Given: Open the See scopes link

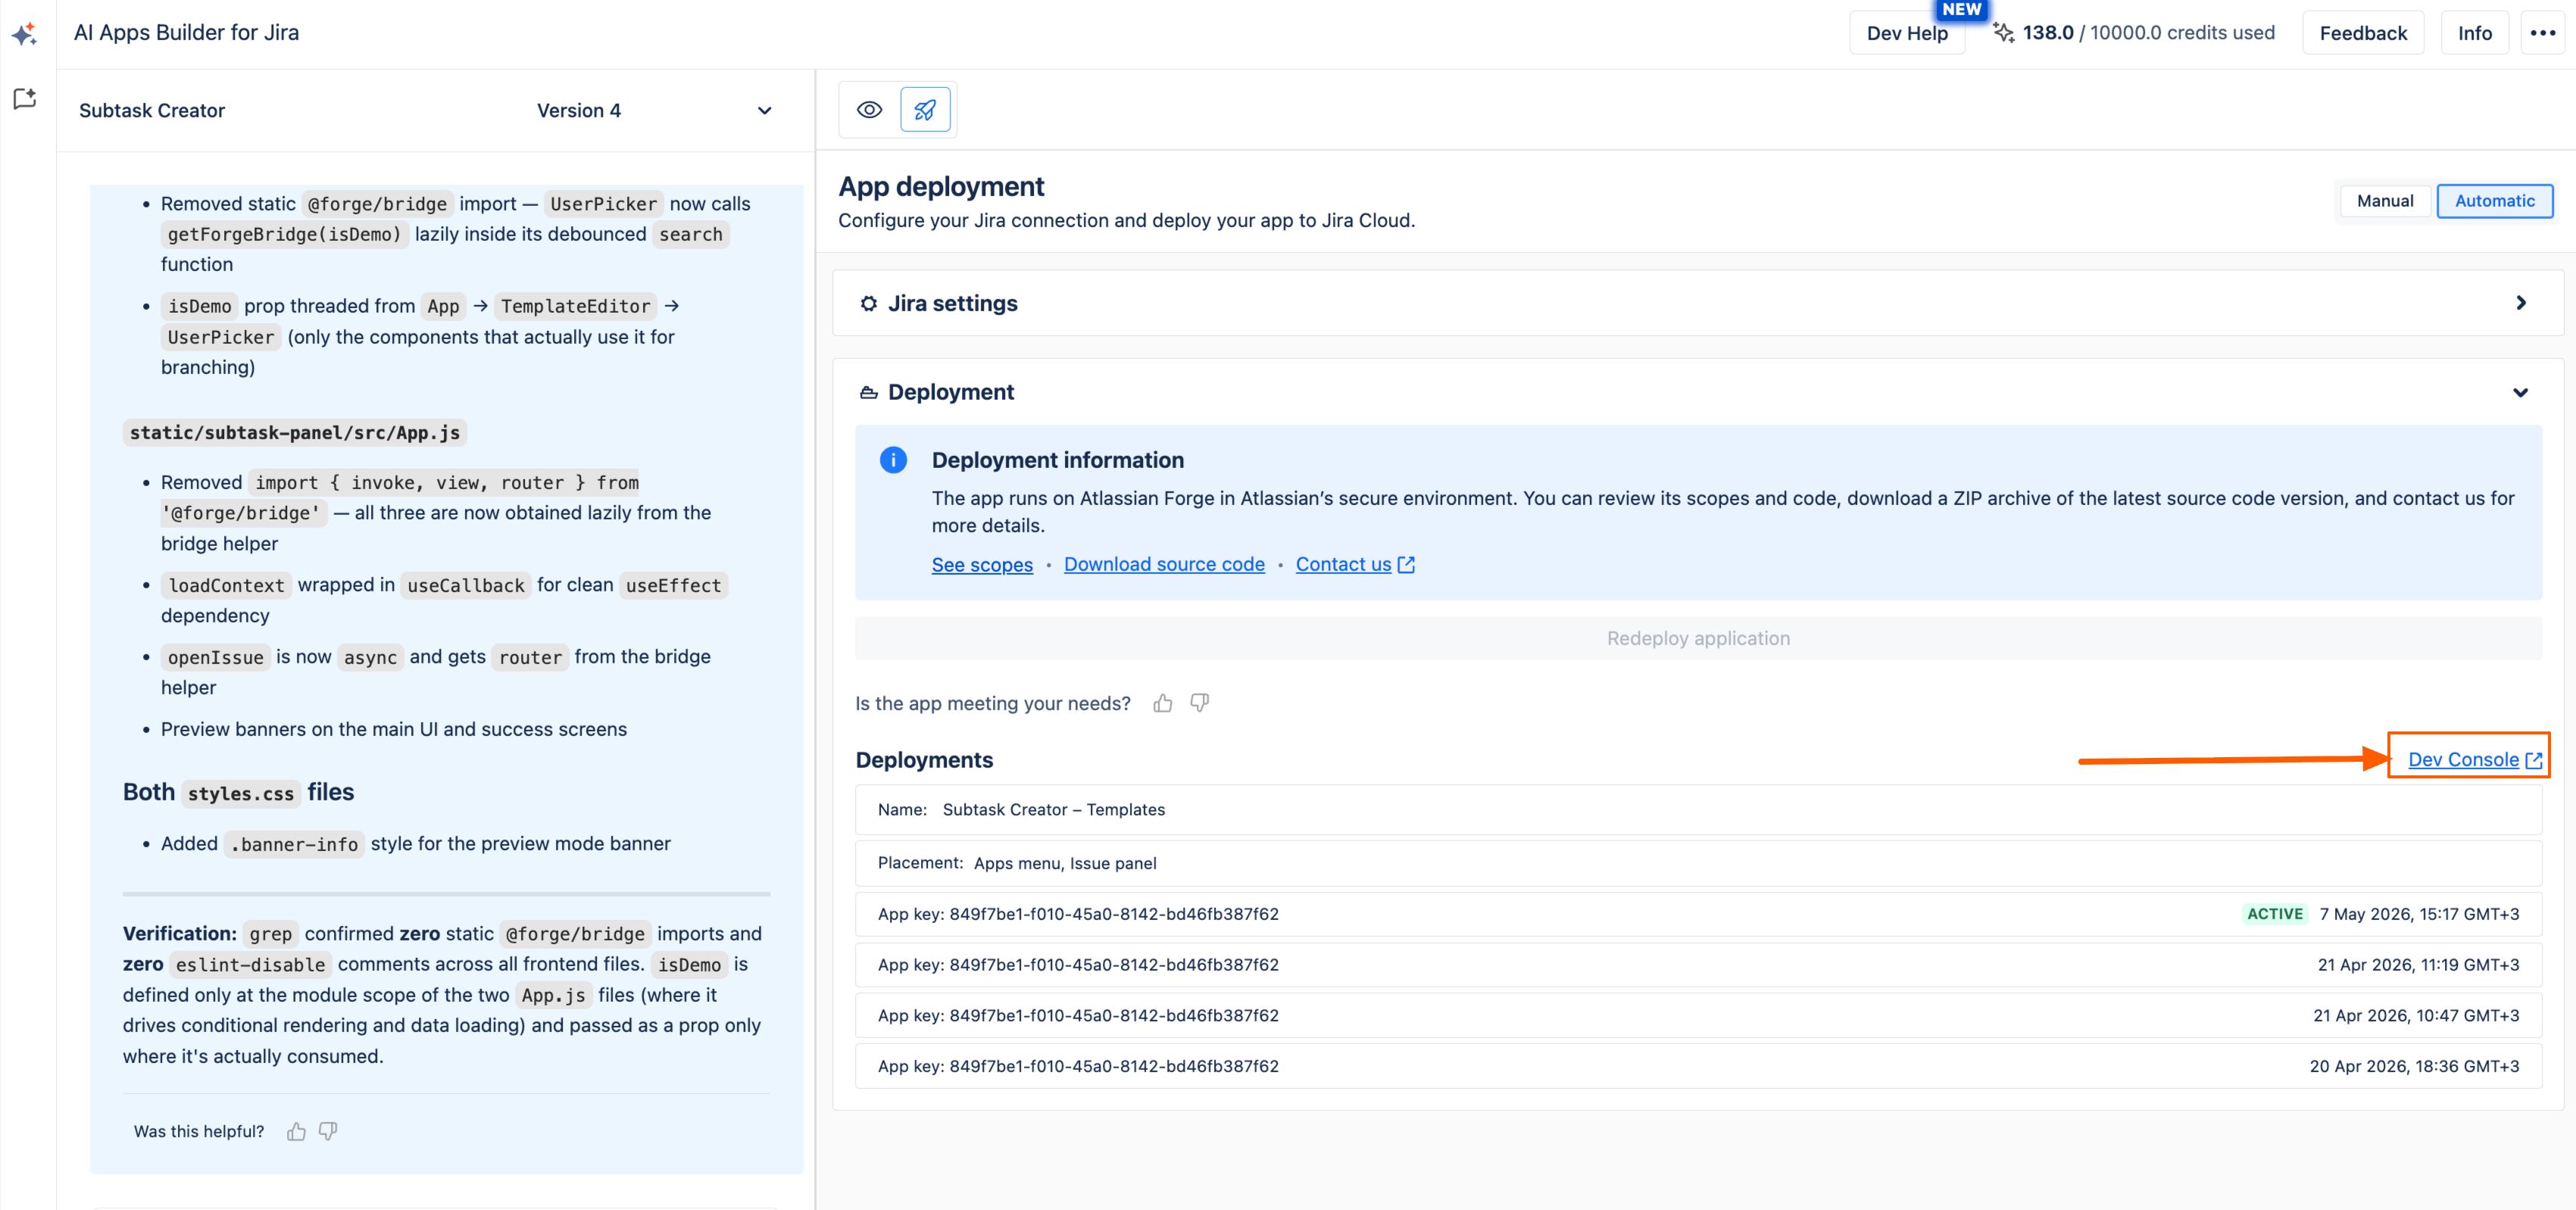Looking at the screenshot, I should pos(982,565).
